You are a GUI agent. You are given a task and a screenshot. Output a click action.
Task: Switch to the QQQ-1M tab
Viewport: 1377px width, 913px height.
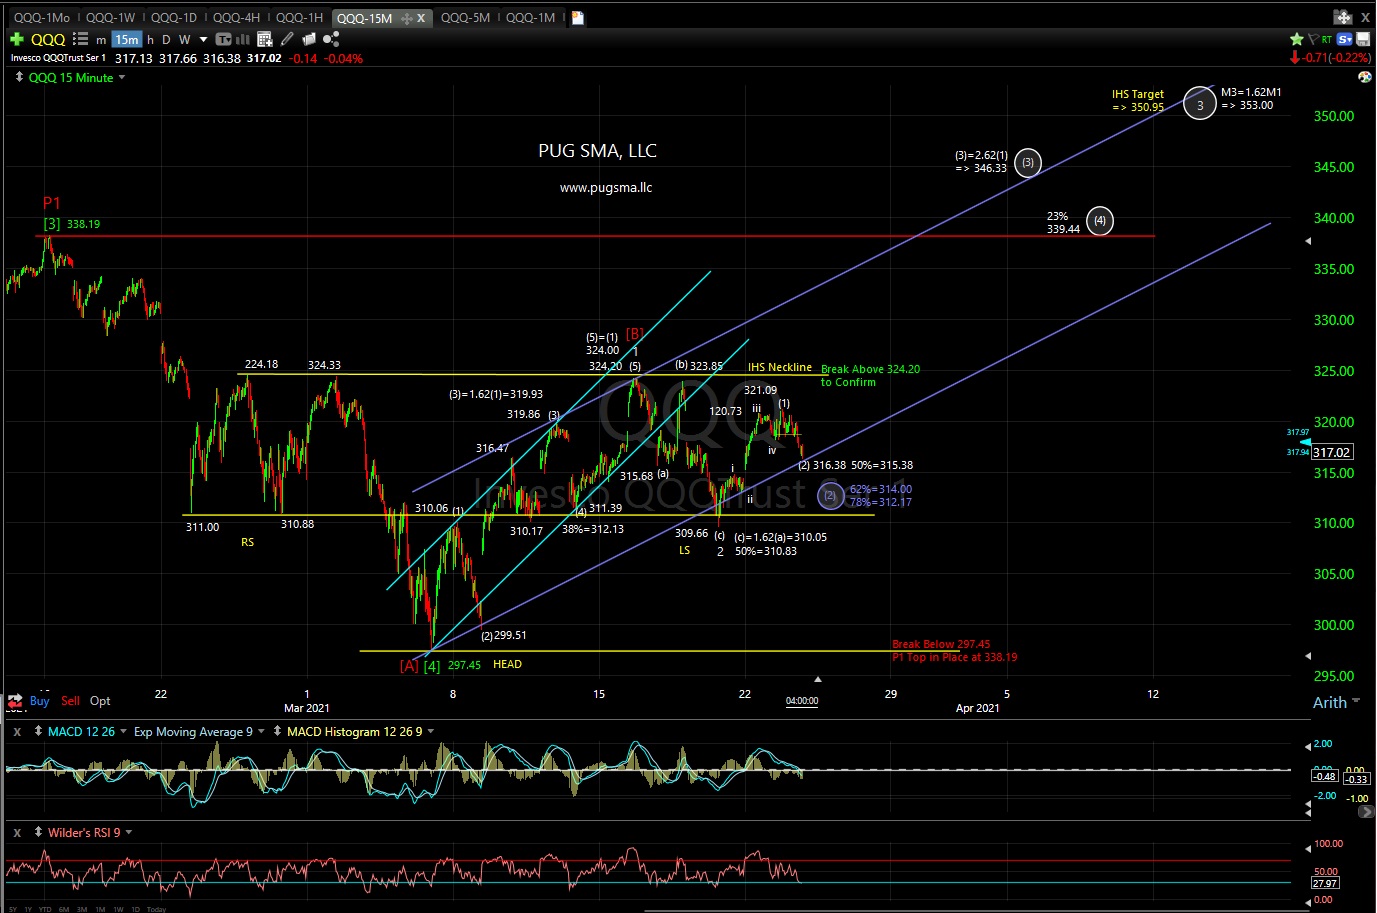(x=530, y=17)
